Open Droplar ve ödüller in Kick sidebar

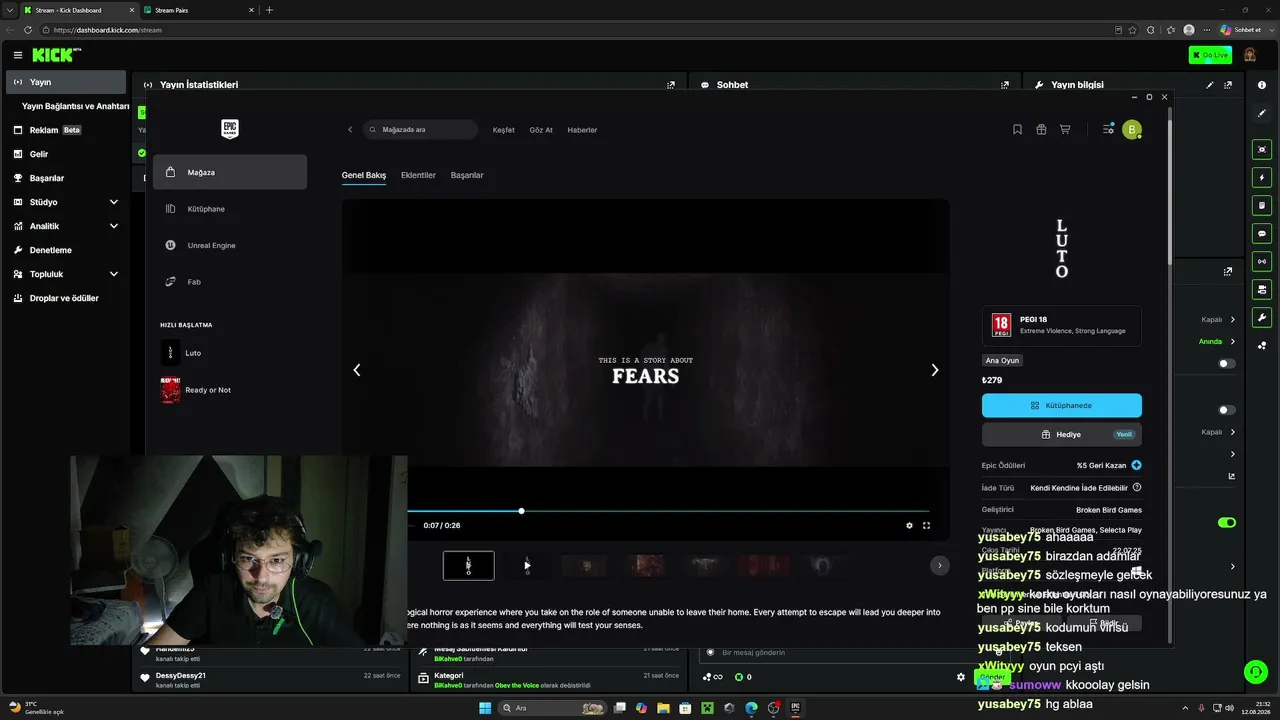tap(66, 298)
